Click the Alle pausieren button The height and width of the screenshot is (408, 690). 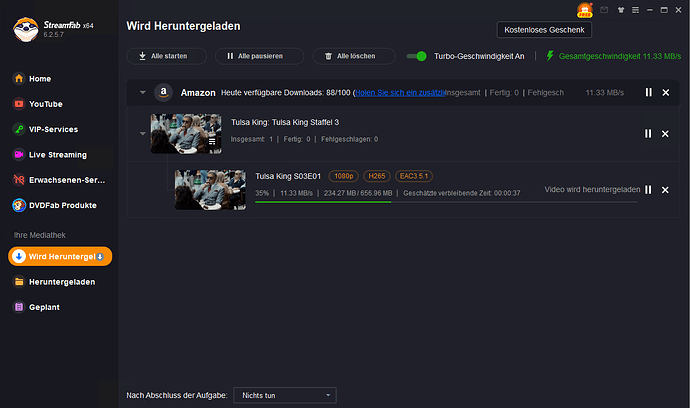[x=254, y=56]
